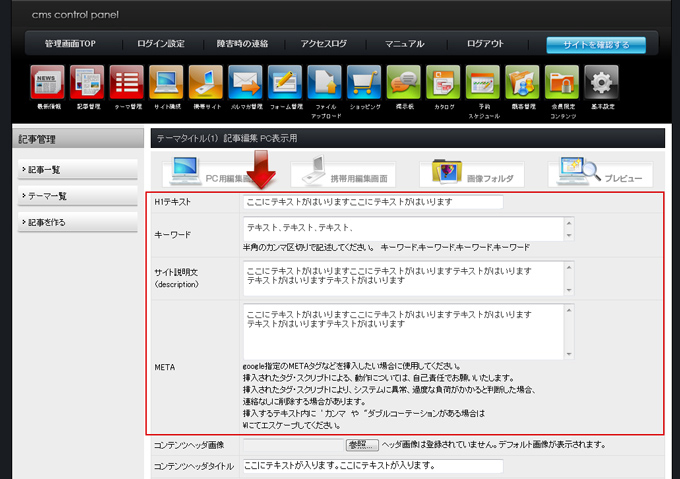Click the H1テキスト input field
The image size is (680, 479).
[372, 202]
